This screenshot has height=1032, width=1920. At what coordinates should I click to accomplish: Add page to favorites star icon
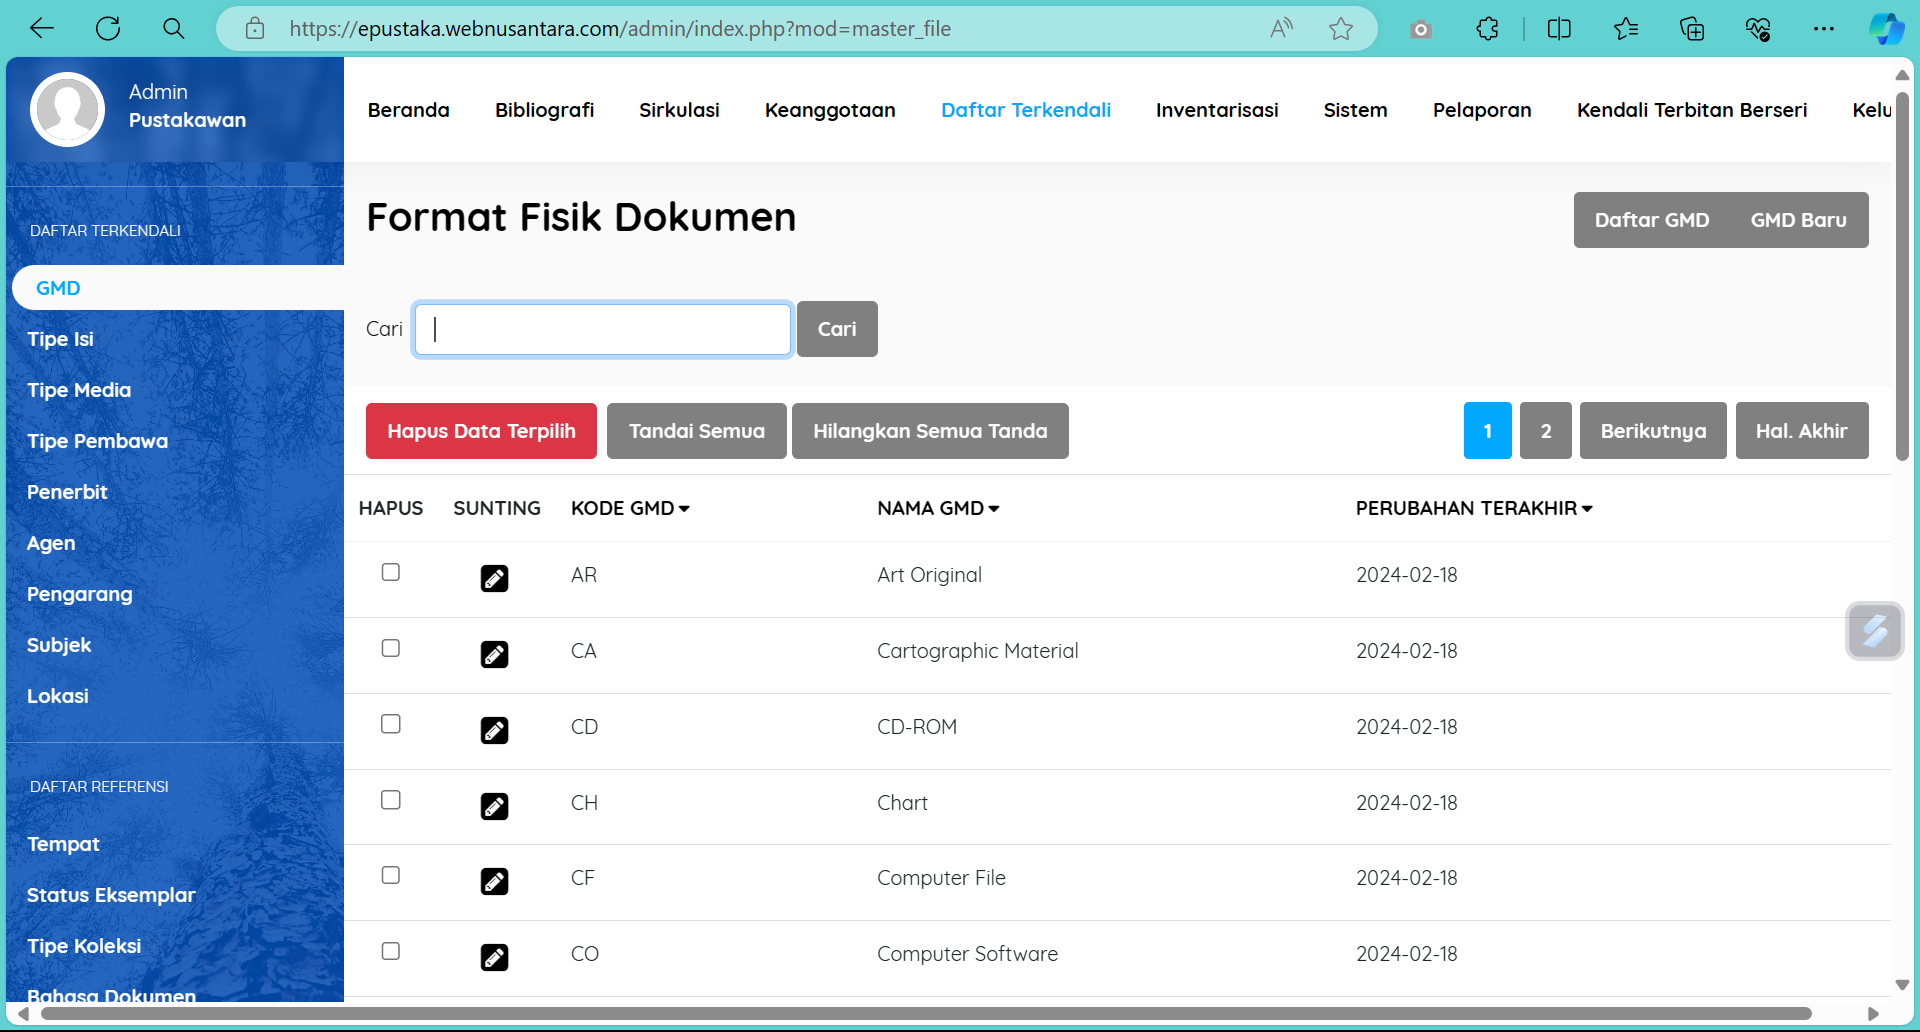click(1341, 29)
